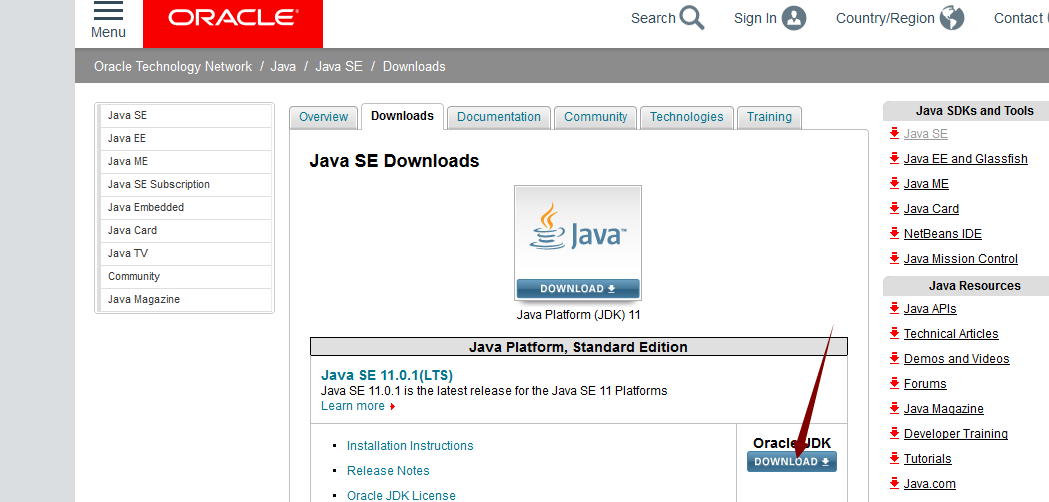Viewport: 1049px width, 502px height.
Task: Click the Oracle JDK Download button
Action: pos(792,462)
